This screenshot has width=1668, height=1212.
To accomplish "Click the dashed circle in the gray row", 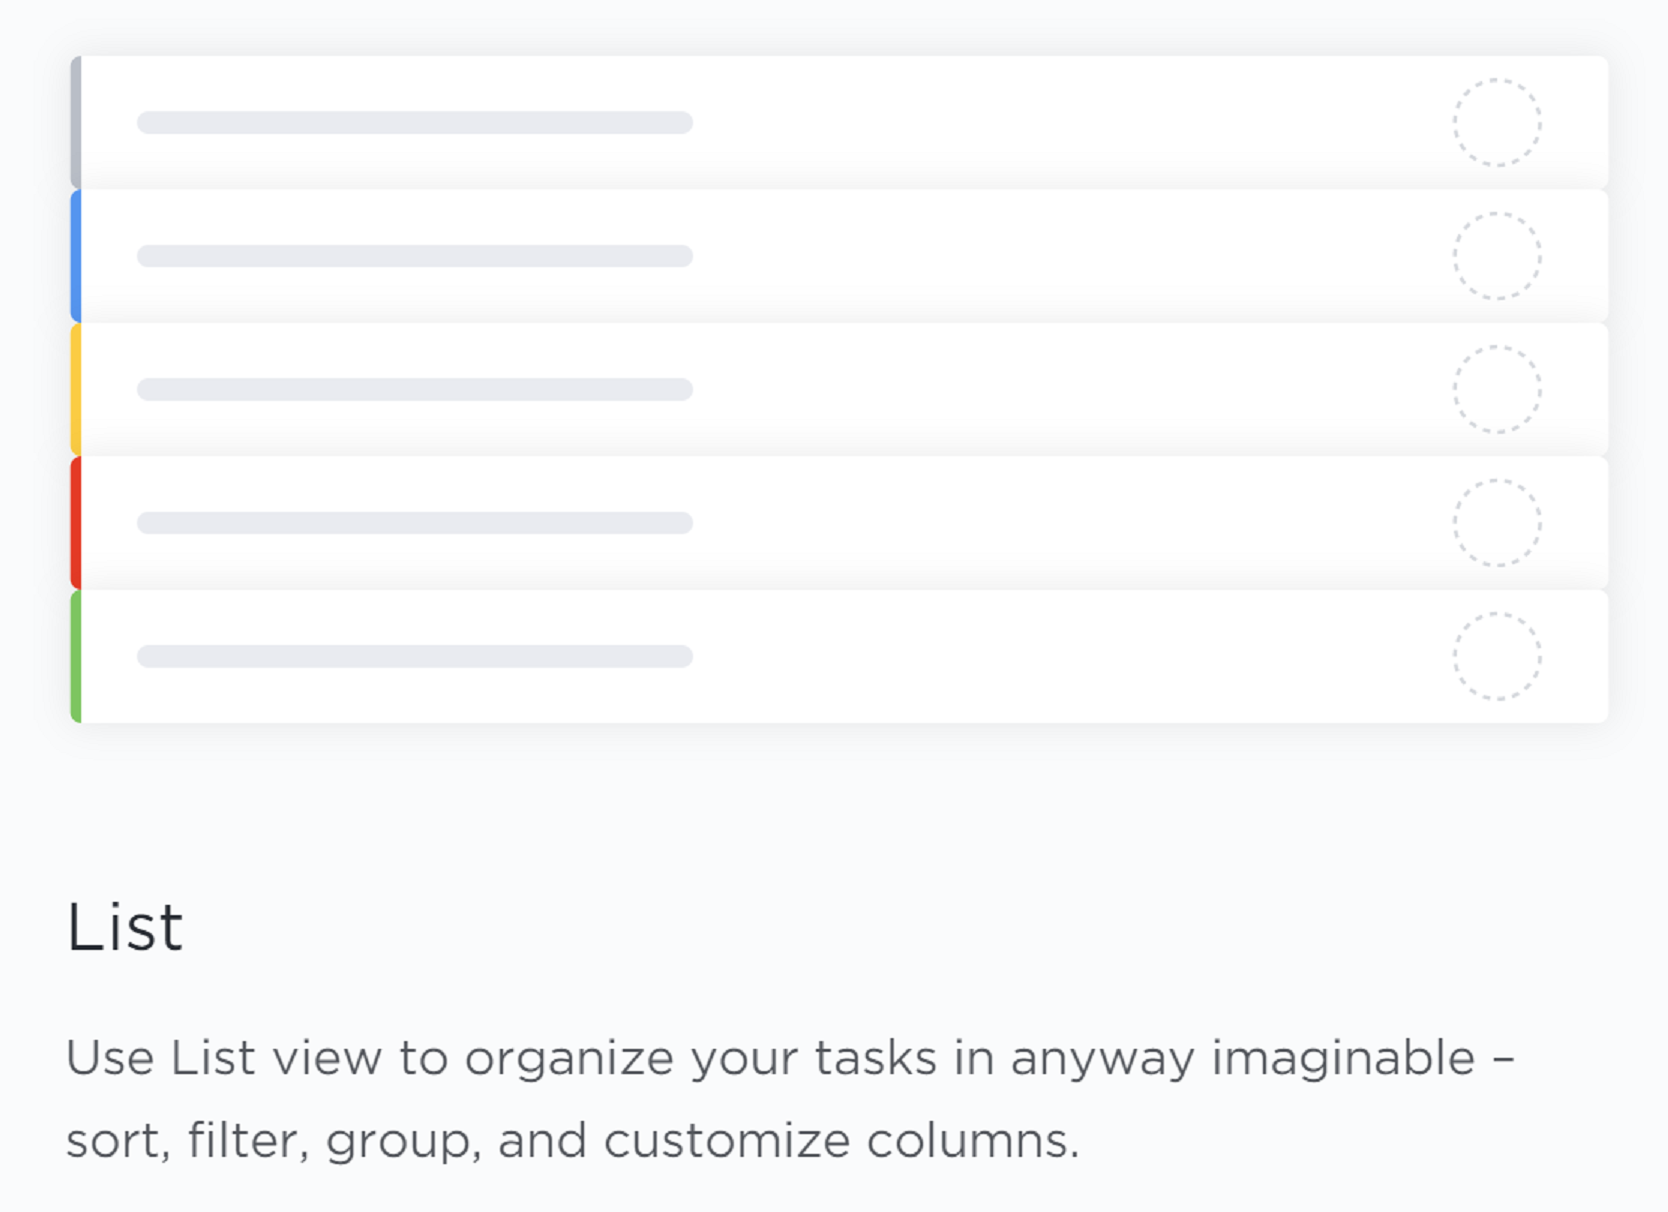I will (1497, 122).
